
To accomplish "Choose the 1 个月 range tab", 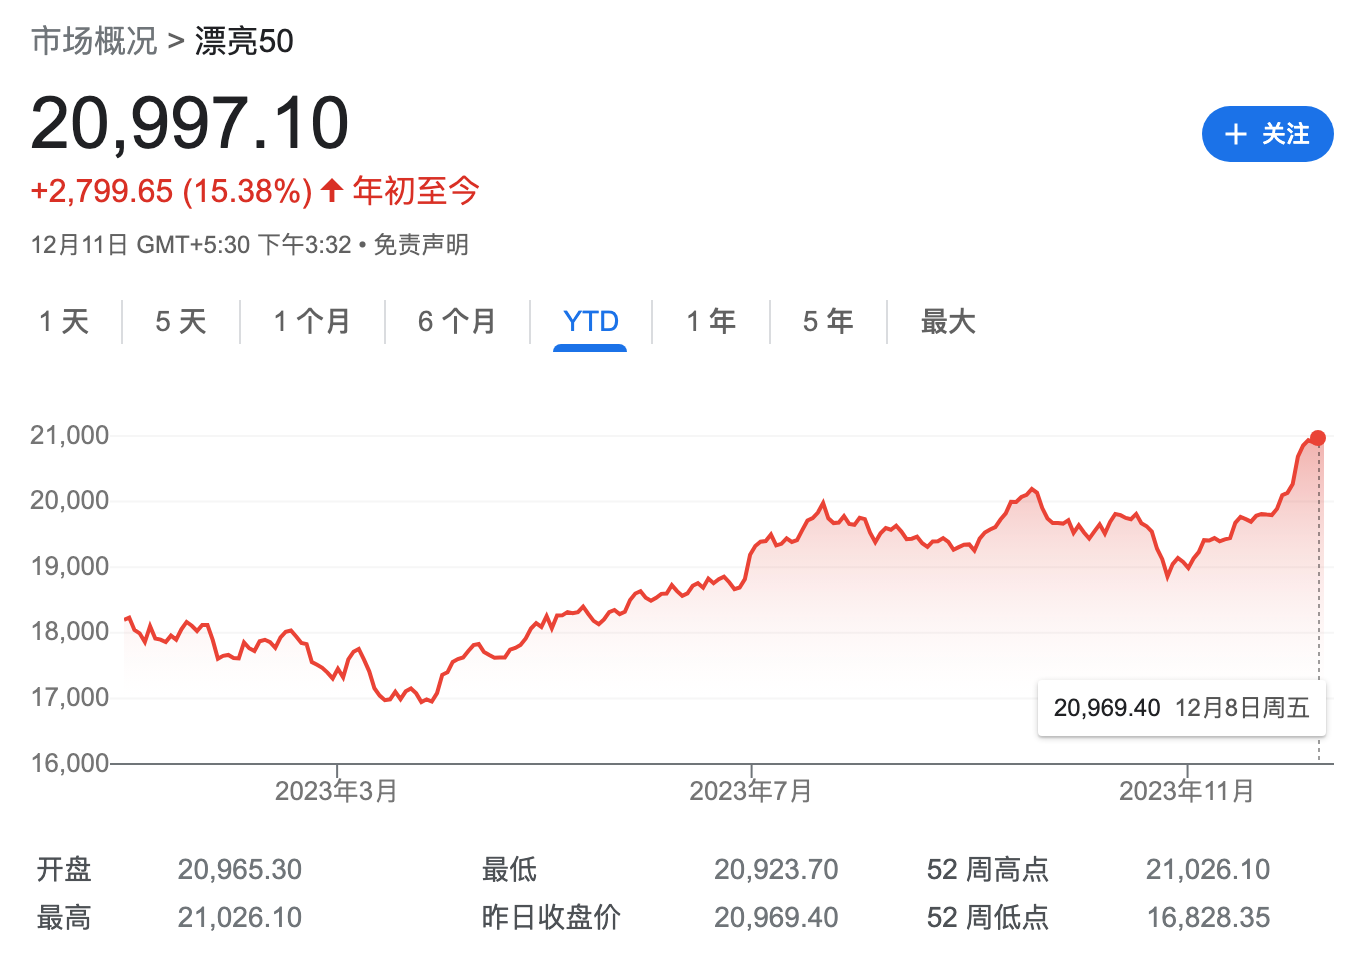I will 312,321.
